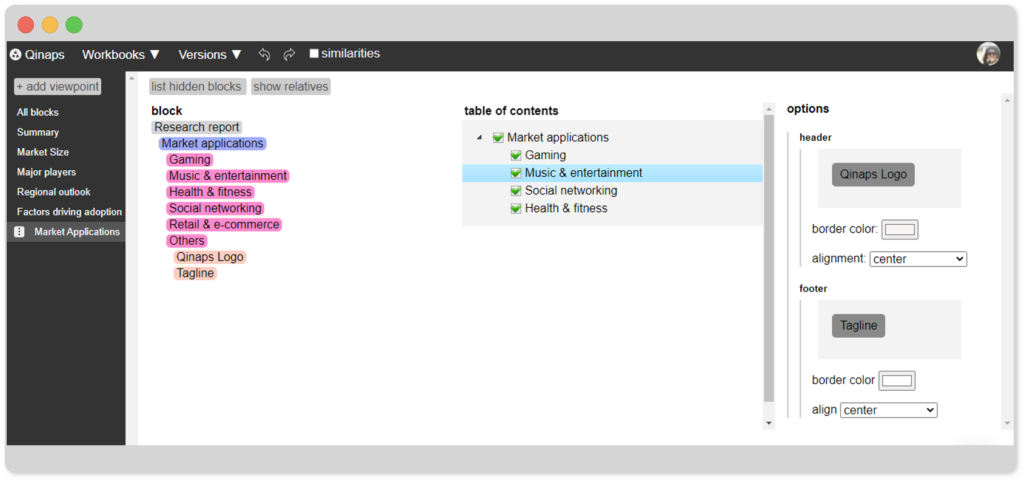Uncheck Social networking checkbox

(x=516, y=191)
